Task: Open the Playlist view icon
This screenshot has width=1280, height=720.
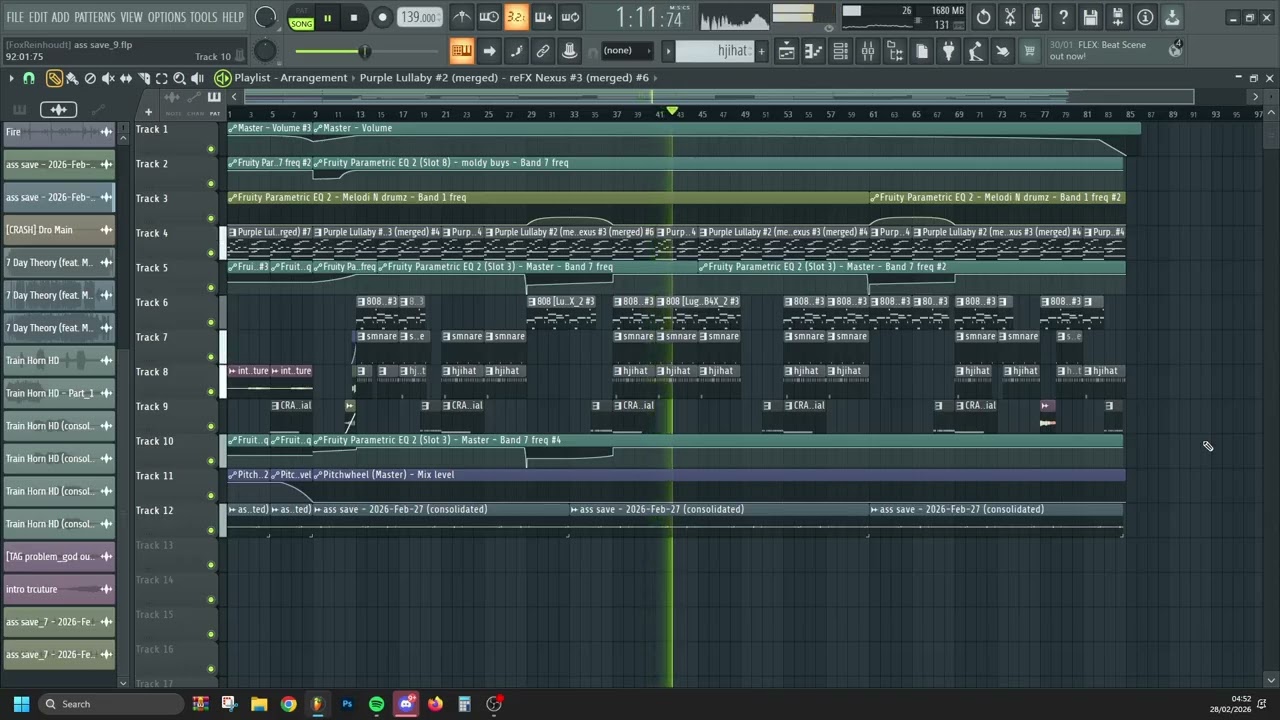Action: click(787, 51)
